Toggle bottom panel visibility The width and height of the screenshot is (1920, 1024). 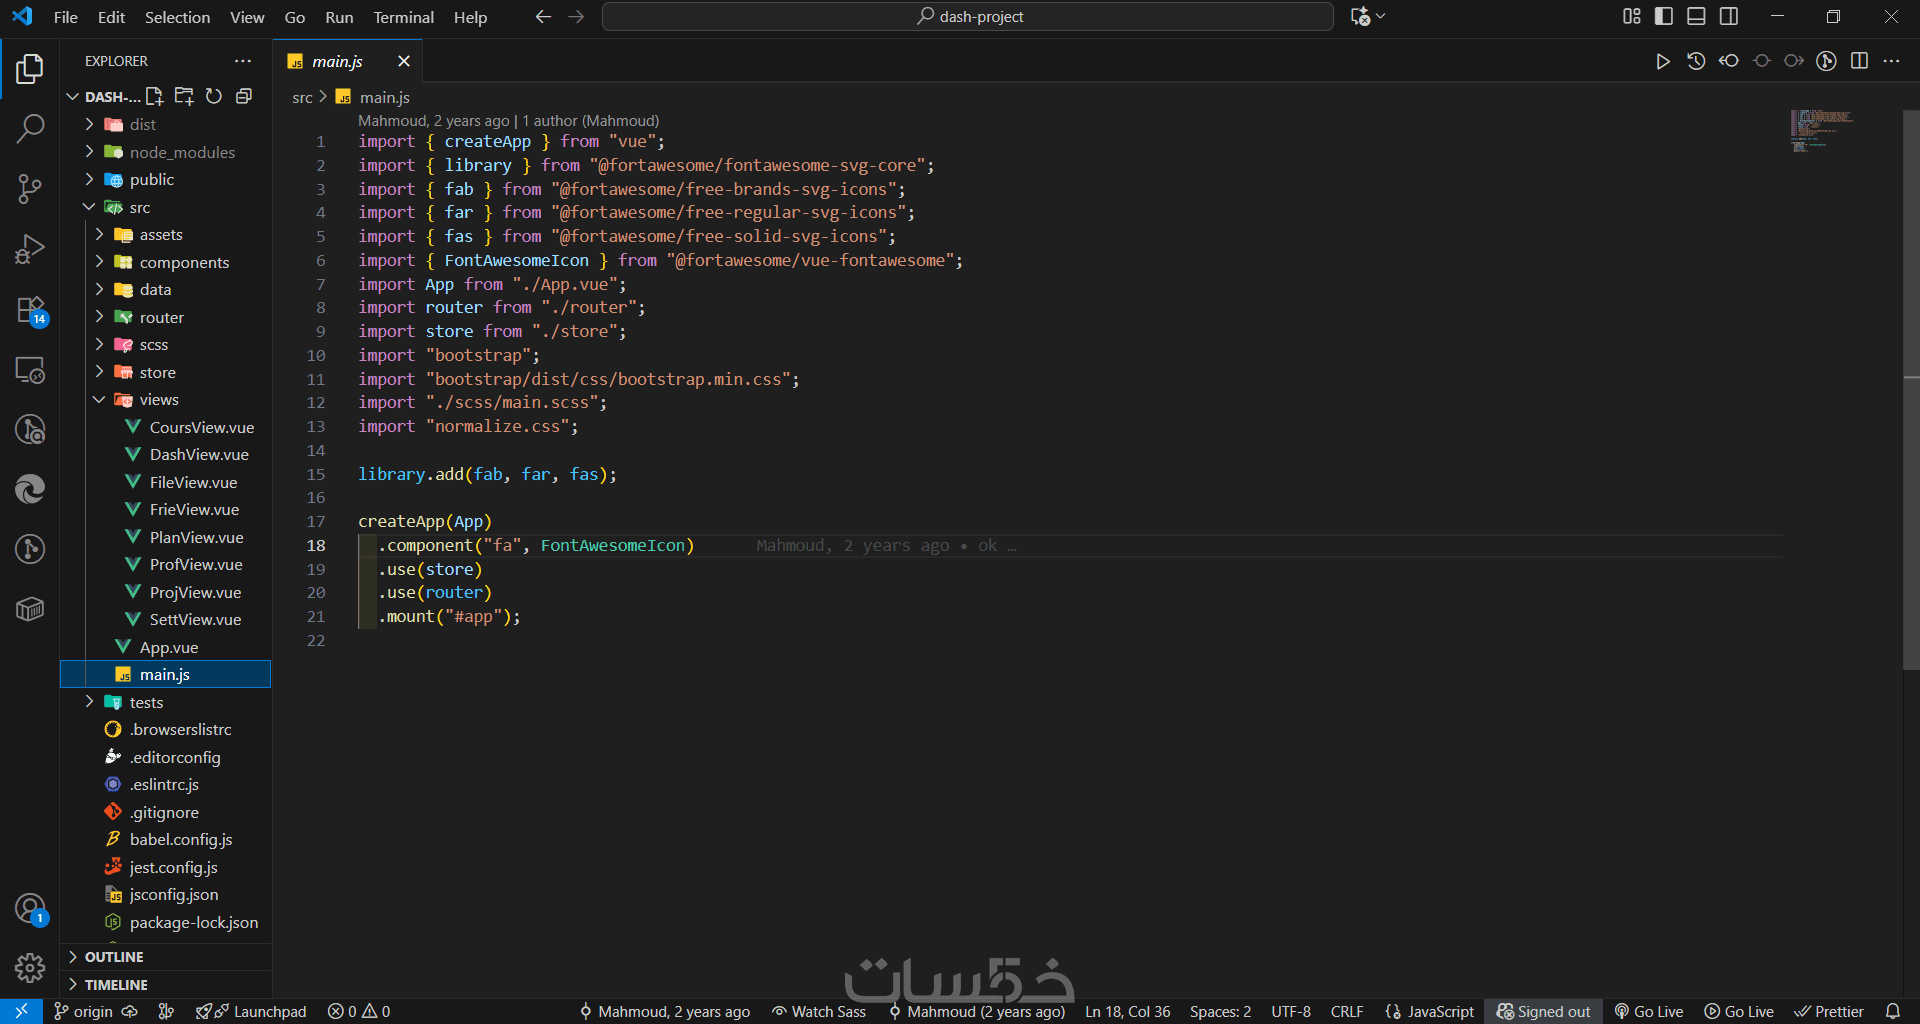click(x=1696, y=16)
